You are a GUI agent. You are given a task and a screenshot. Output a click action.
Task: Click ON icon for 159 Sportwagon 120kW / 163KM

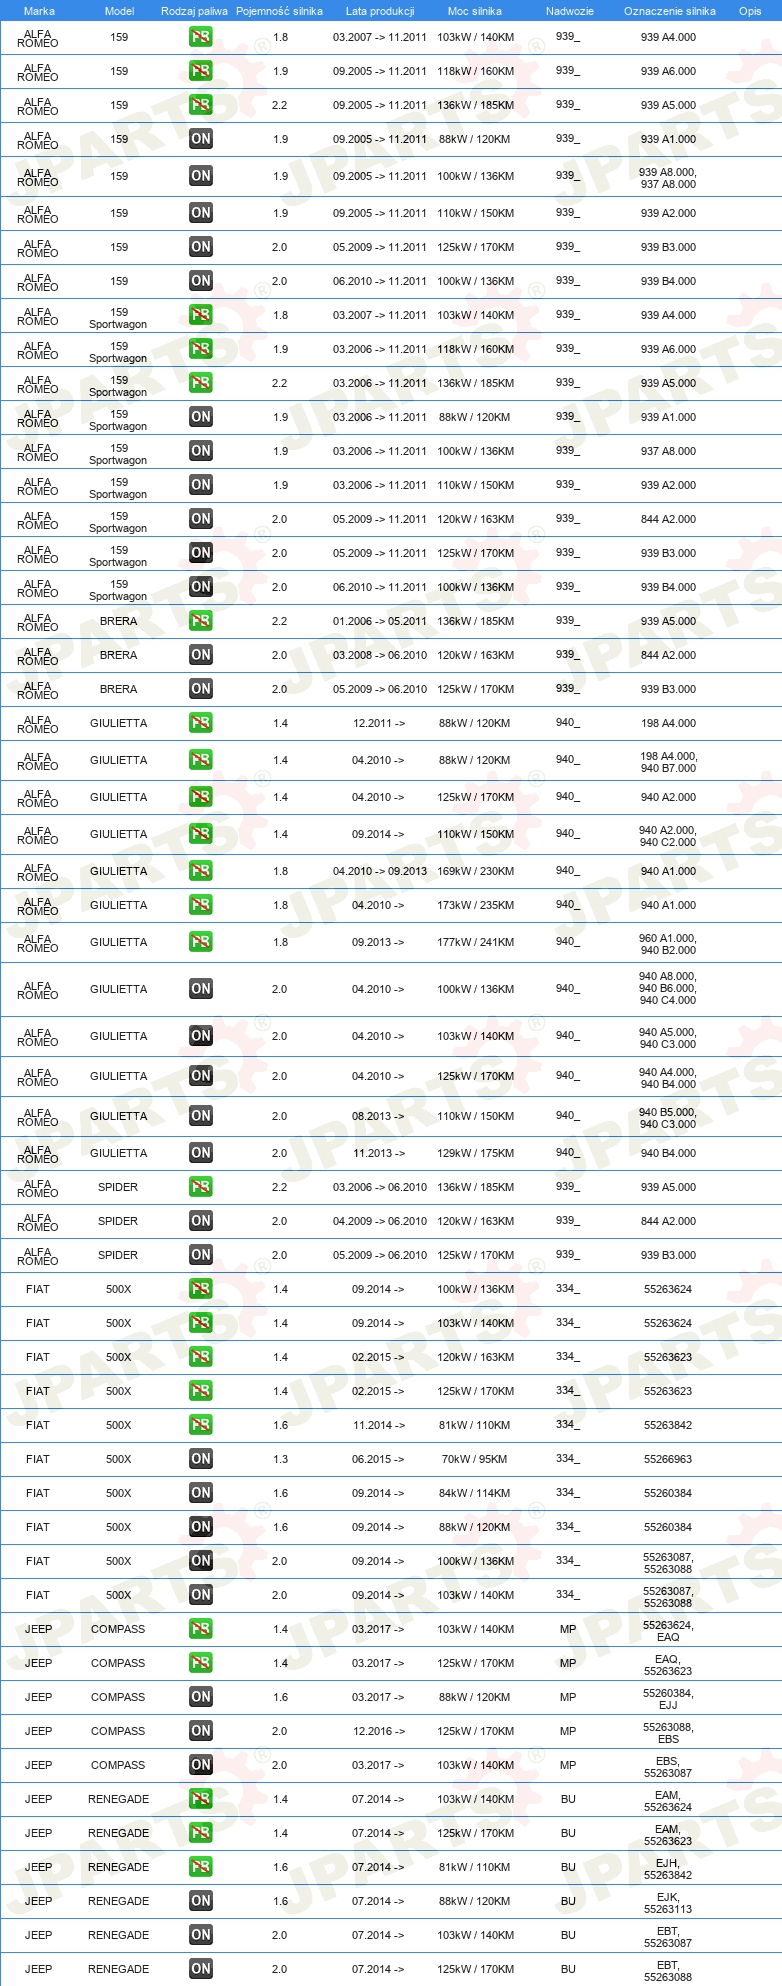point(201,519)
